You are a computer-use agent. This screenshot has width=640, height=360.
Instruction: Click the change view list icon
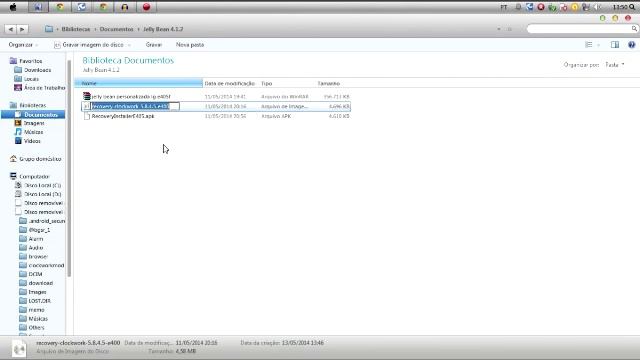click(589, 45)
